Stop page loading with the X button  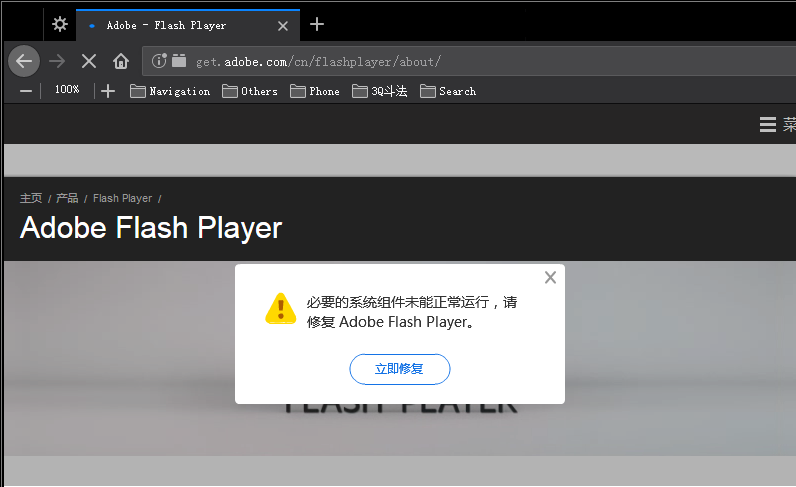coord(89,61)
